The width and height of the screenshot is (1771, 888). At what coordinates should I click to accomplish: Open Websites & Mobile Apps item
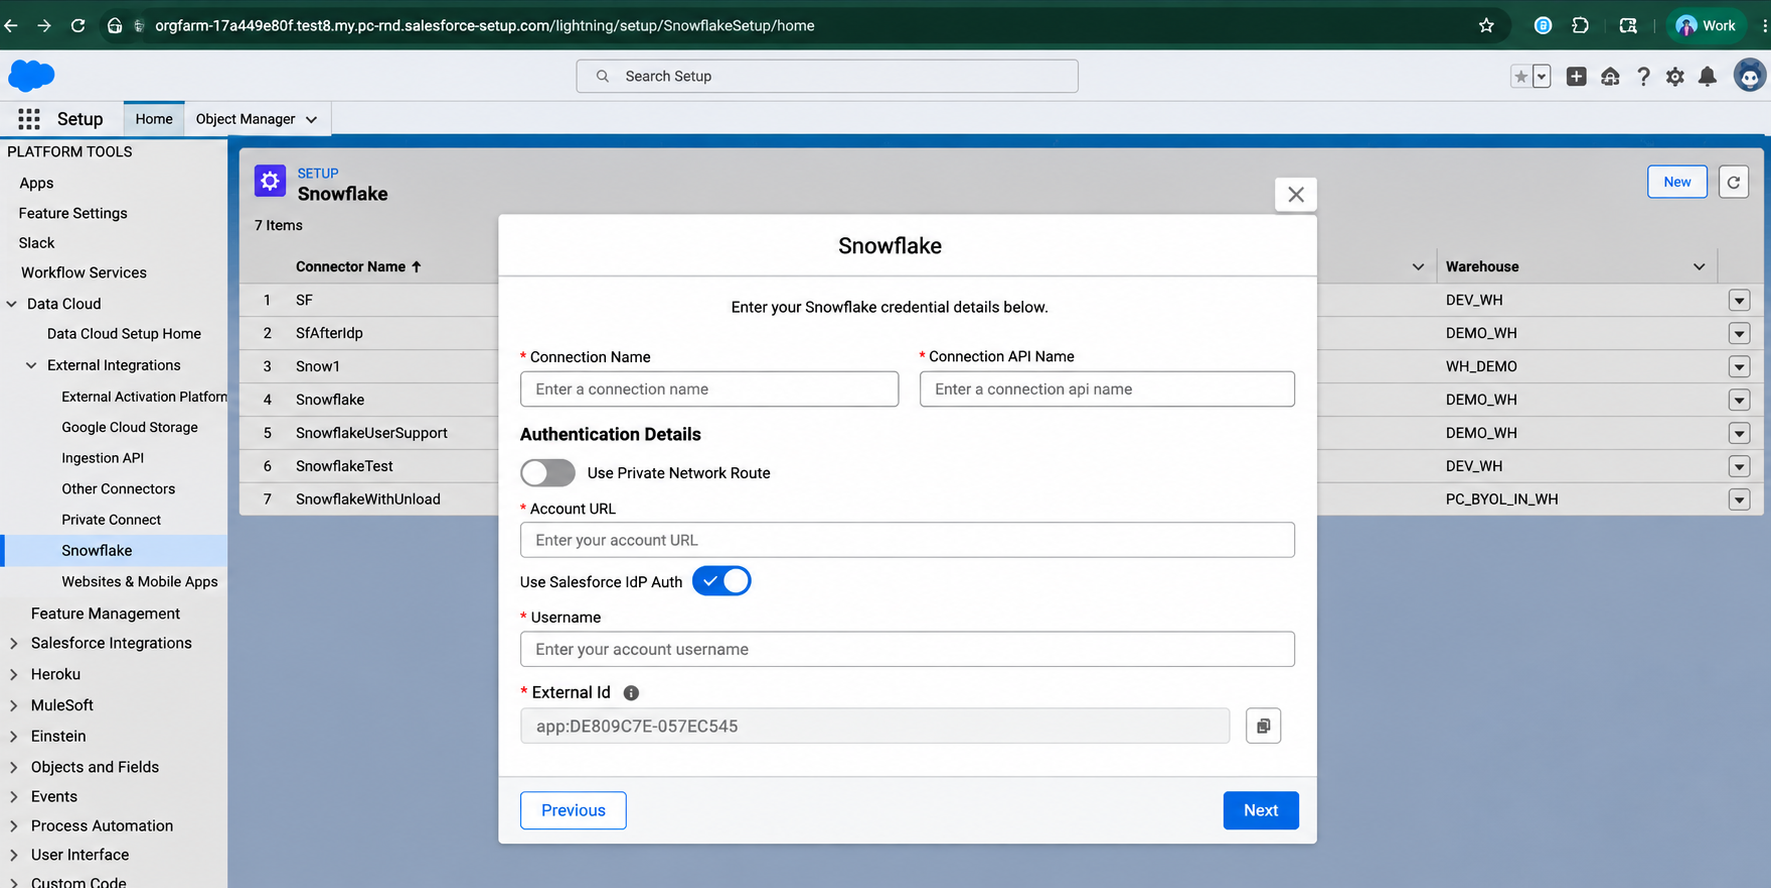pyautogui.click(x=139, y=582)
